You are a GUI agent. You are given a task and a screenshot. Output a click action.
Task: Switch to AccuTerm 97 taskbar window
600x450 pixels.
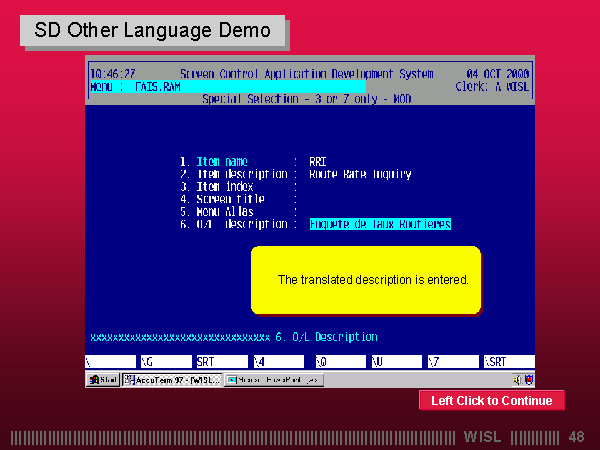point(171,380)
